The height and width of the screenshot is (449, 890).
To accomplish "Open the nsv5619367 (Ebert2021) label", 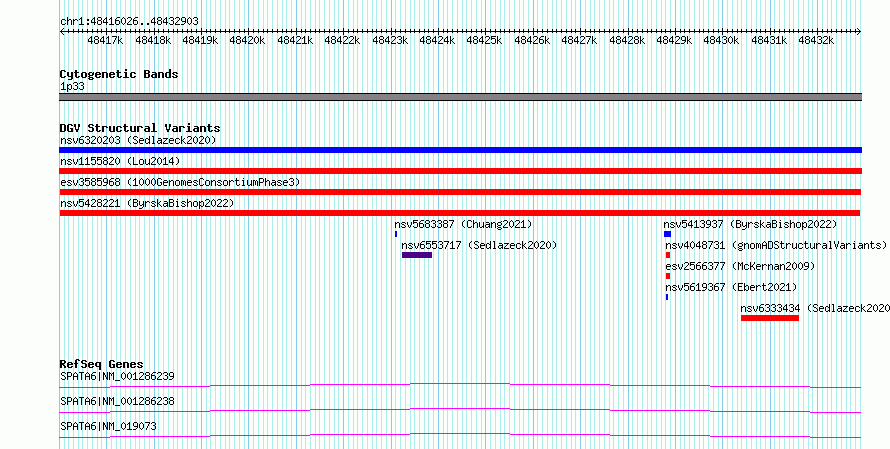I will pyautogui.click(x=731, y=287).
